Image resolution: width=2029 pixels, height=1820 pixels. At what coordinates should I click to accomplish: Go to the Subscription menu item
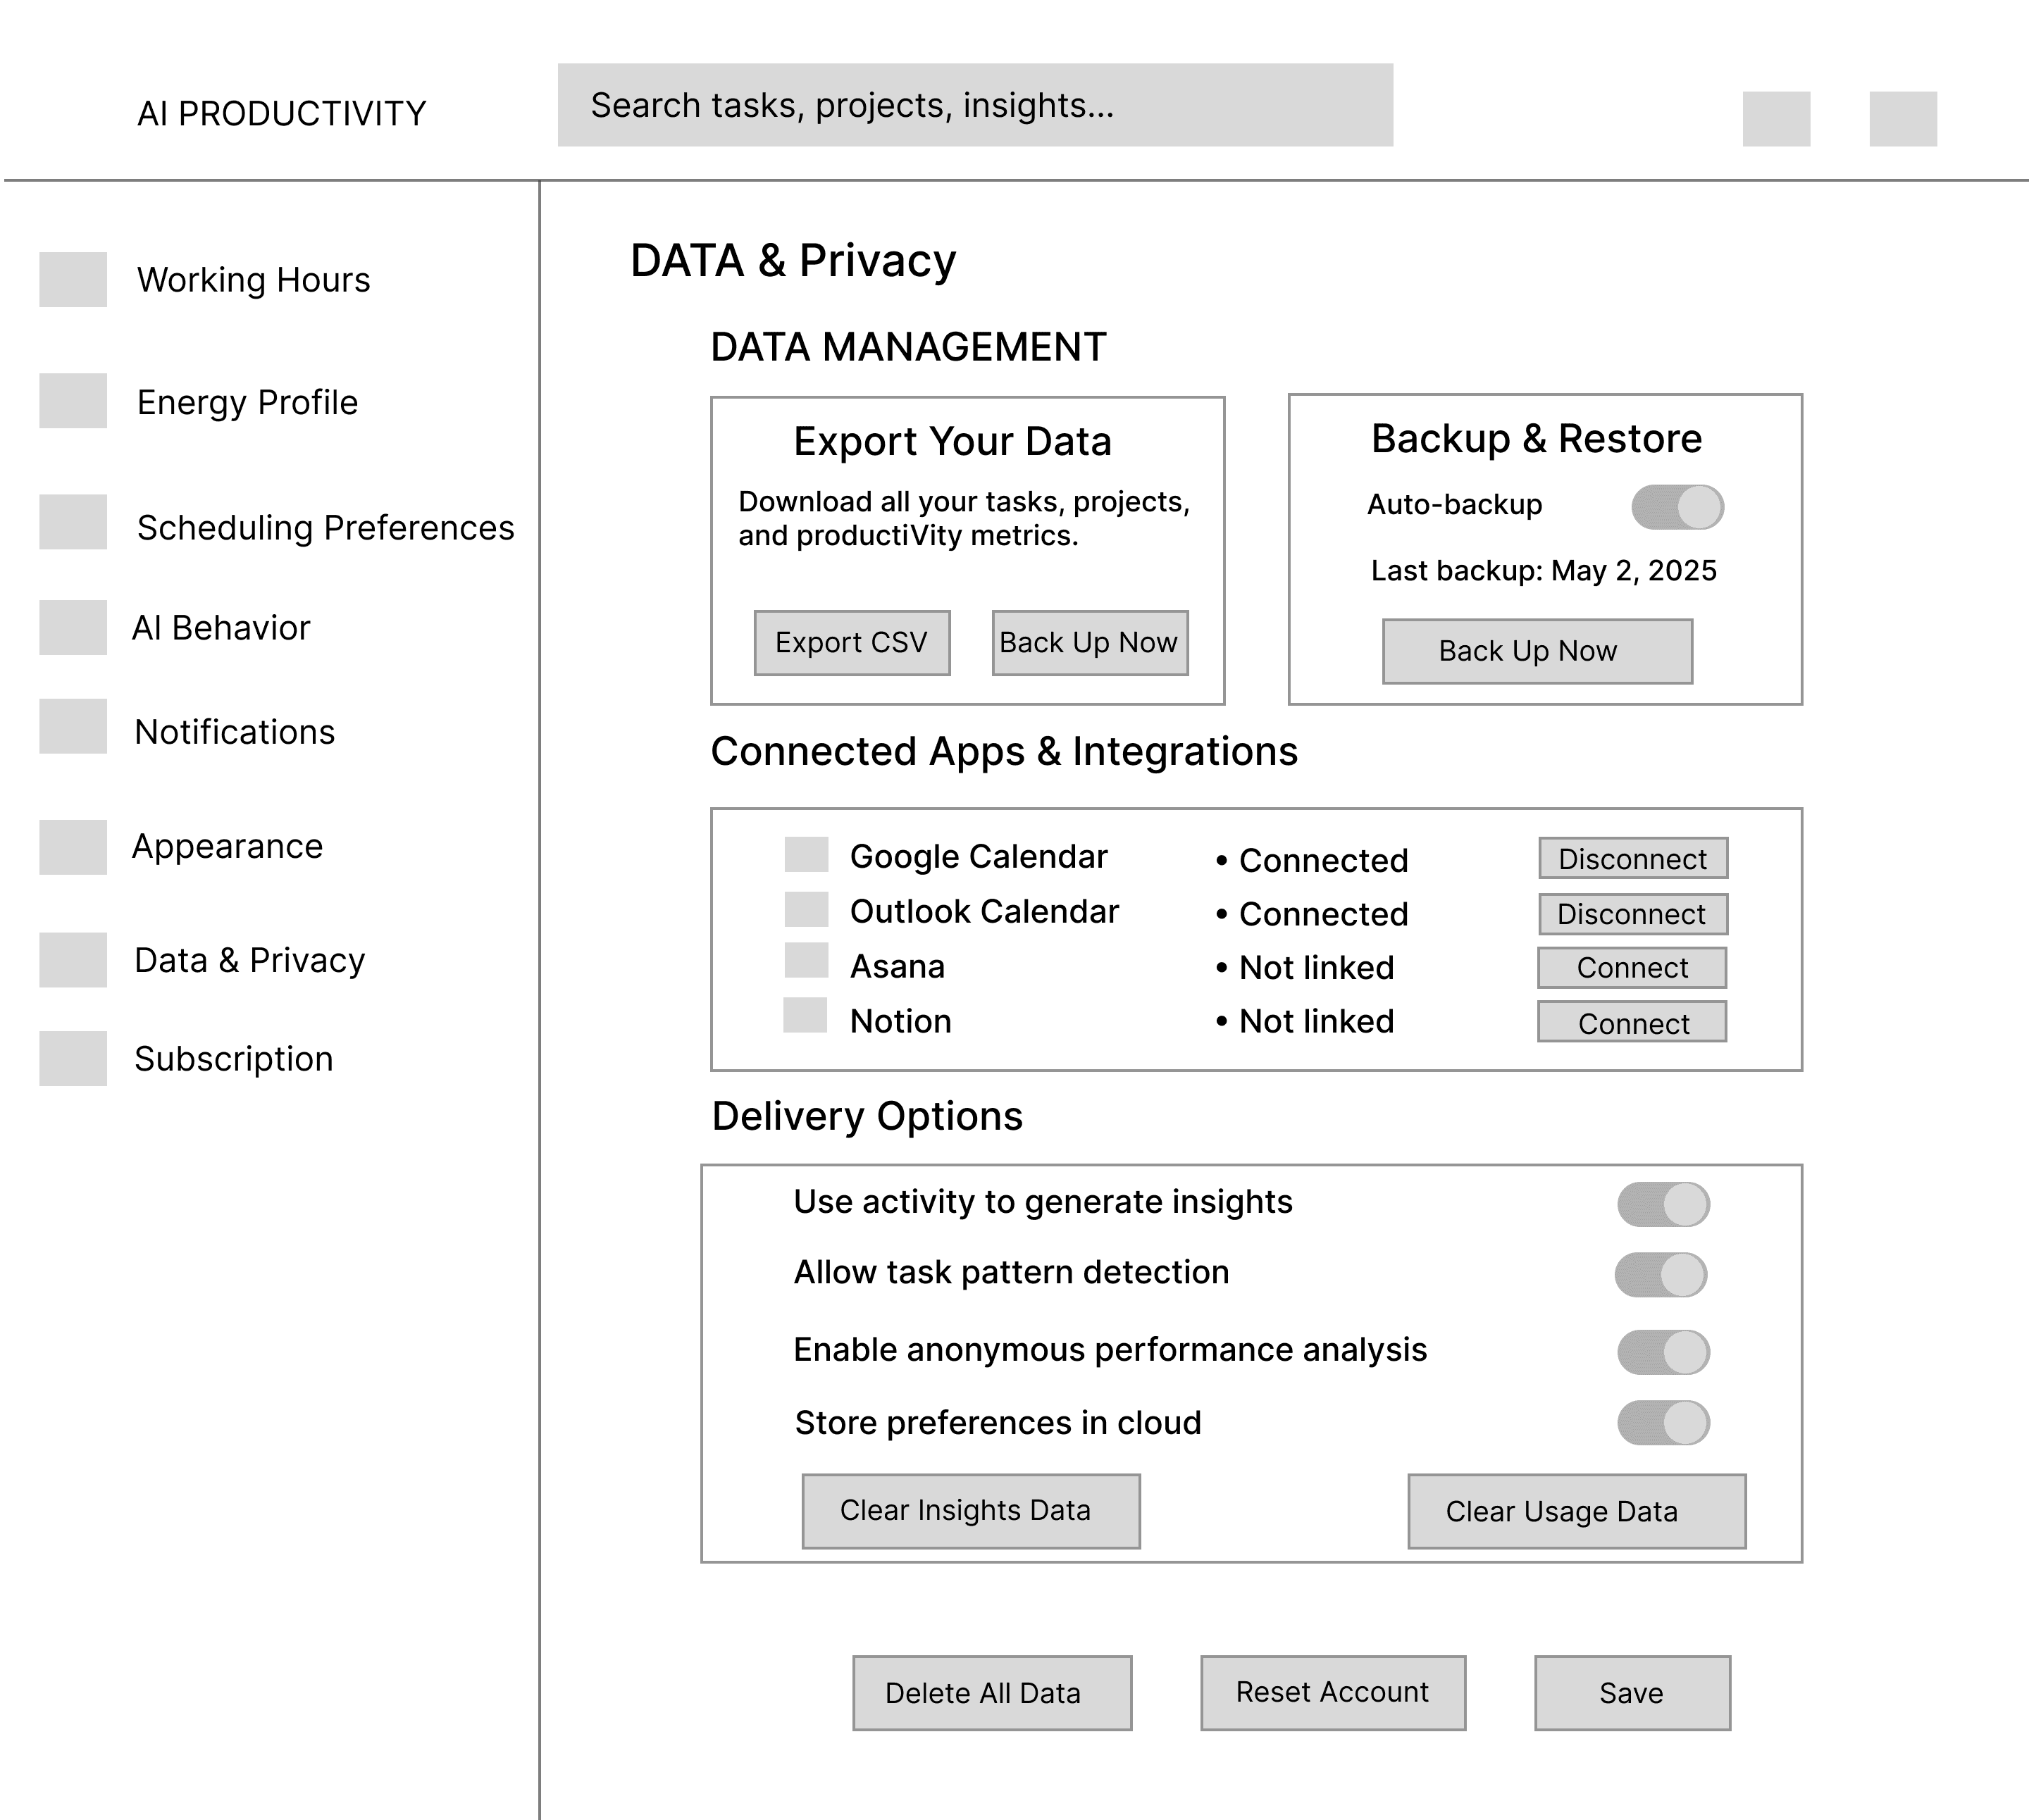click(233, 1059)
